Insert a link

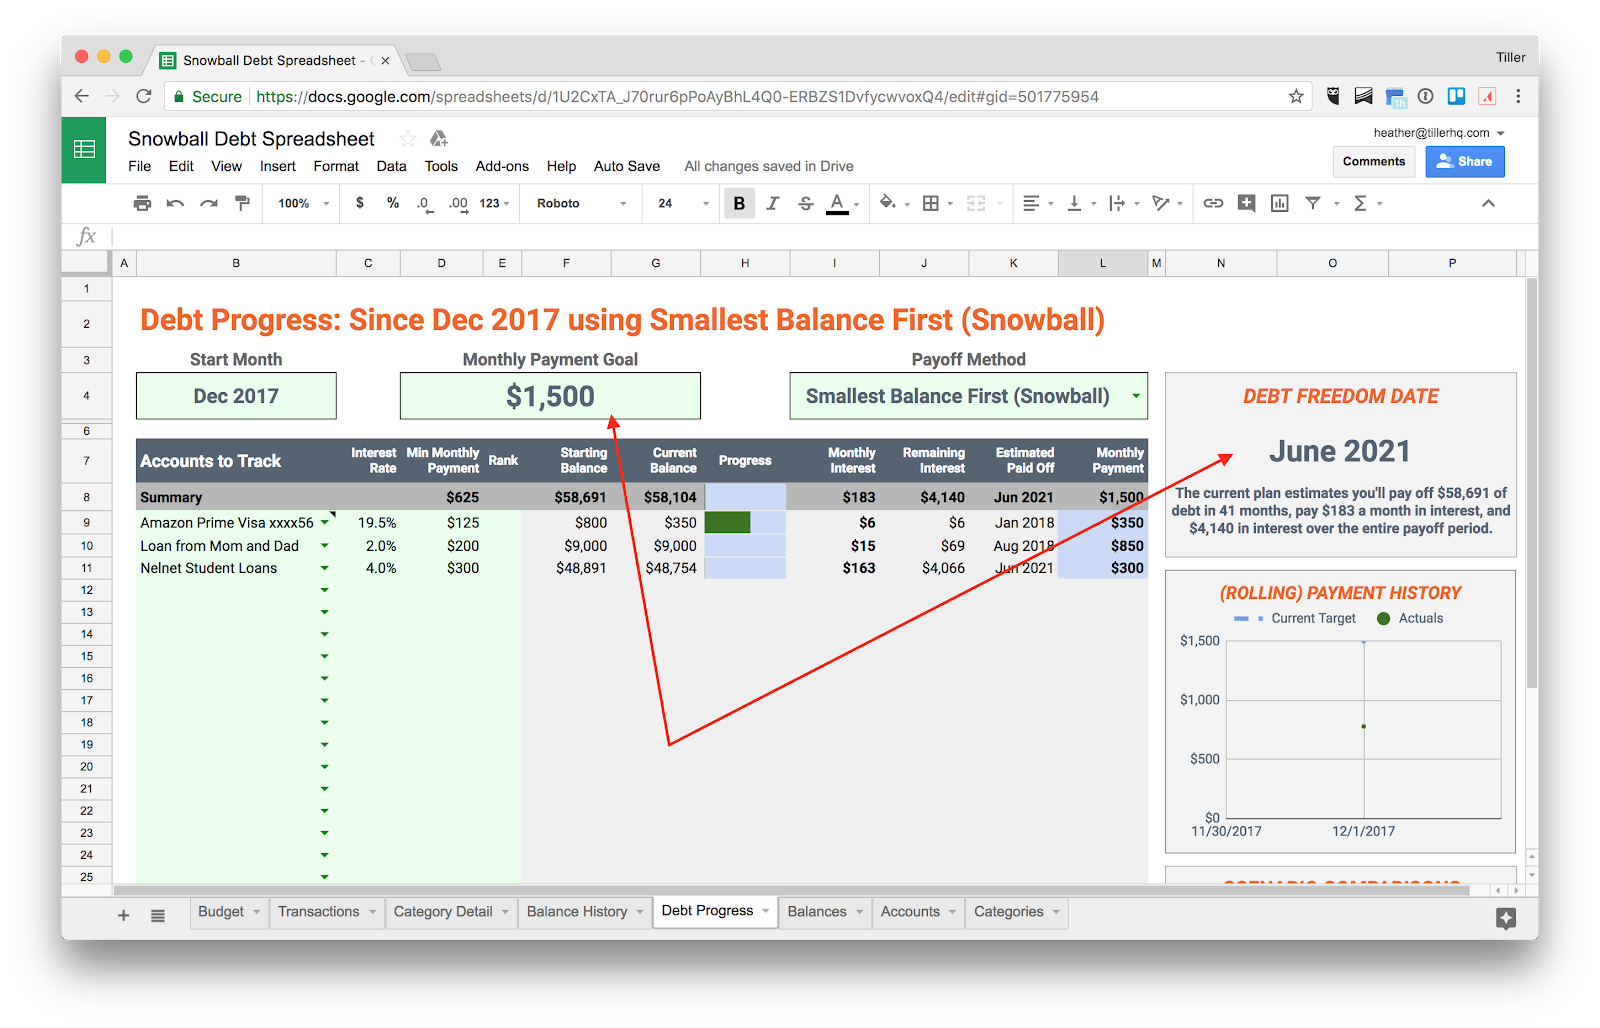1213,203
